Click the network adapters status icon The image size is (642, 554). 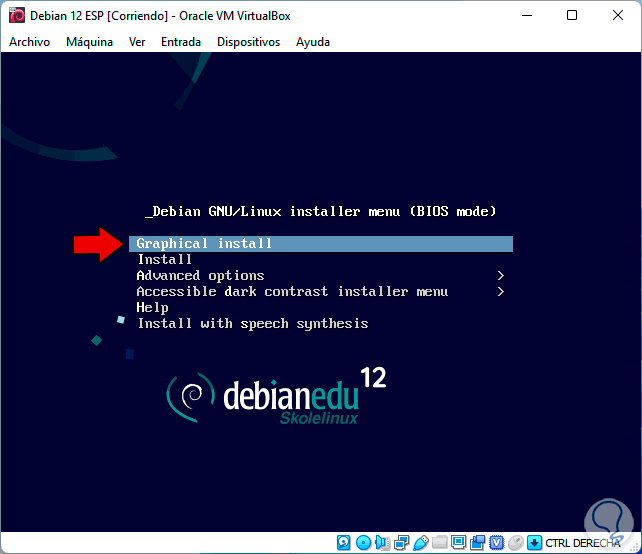tap(401, 543)
